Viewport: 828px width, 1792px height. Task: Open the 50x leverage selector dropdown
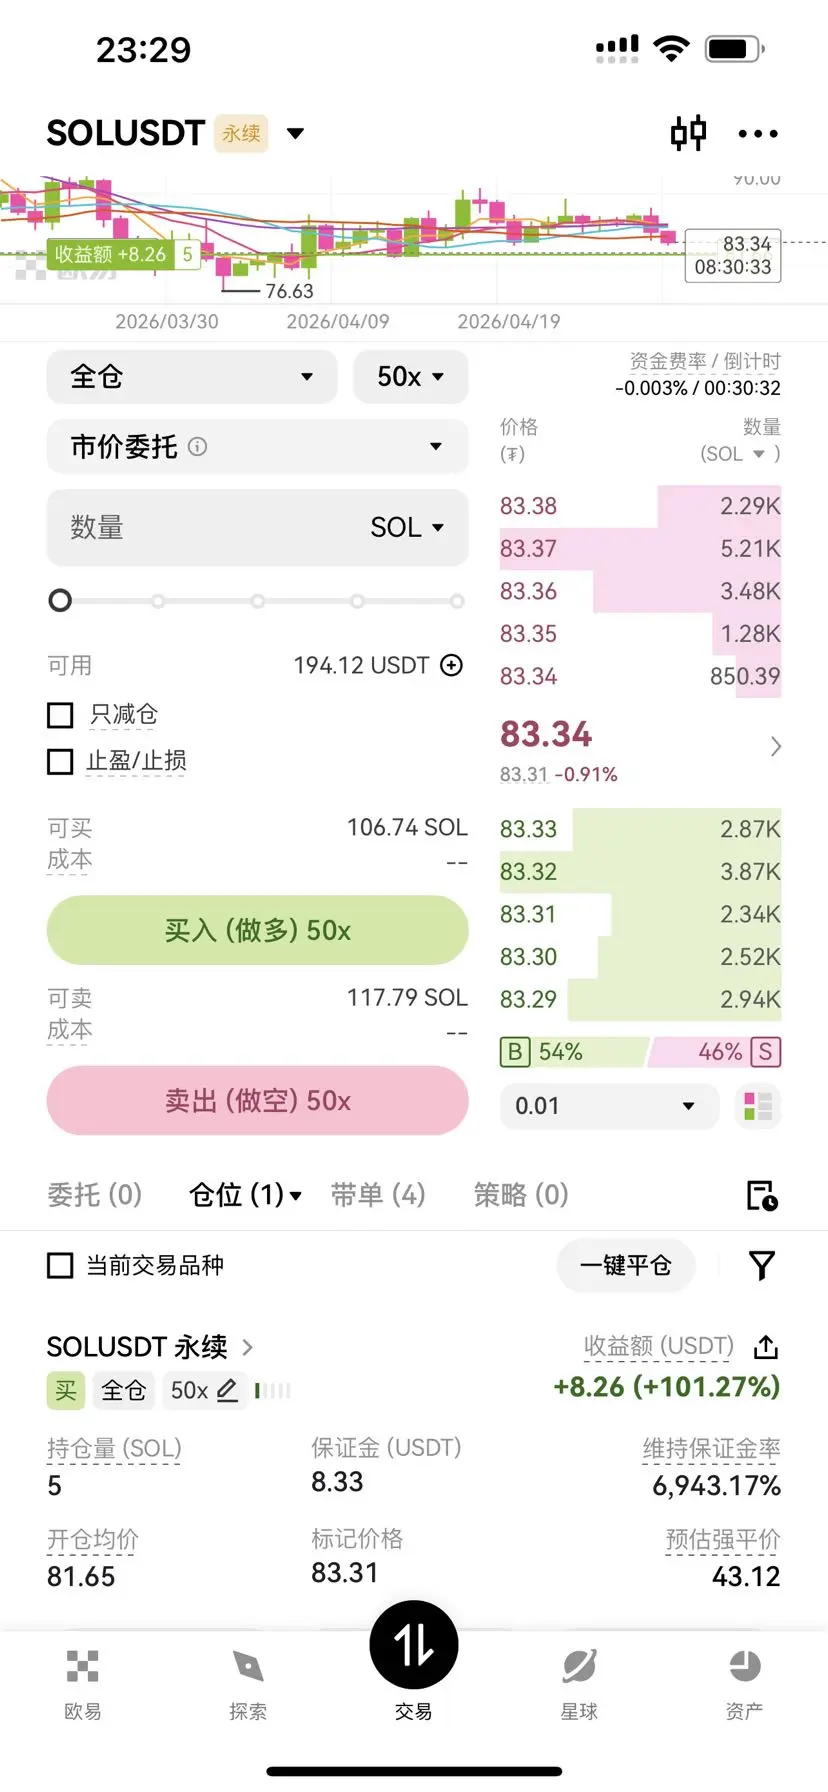point(410,377)
